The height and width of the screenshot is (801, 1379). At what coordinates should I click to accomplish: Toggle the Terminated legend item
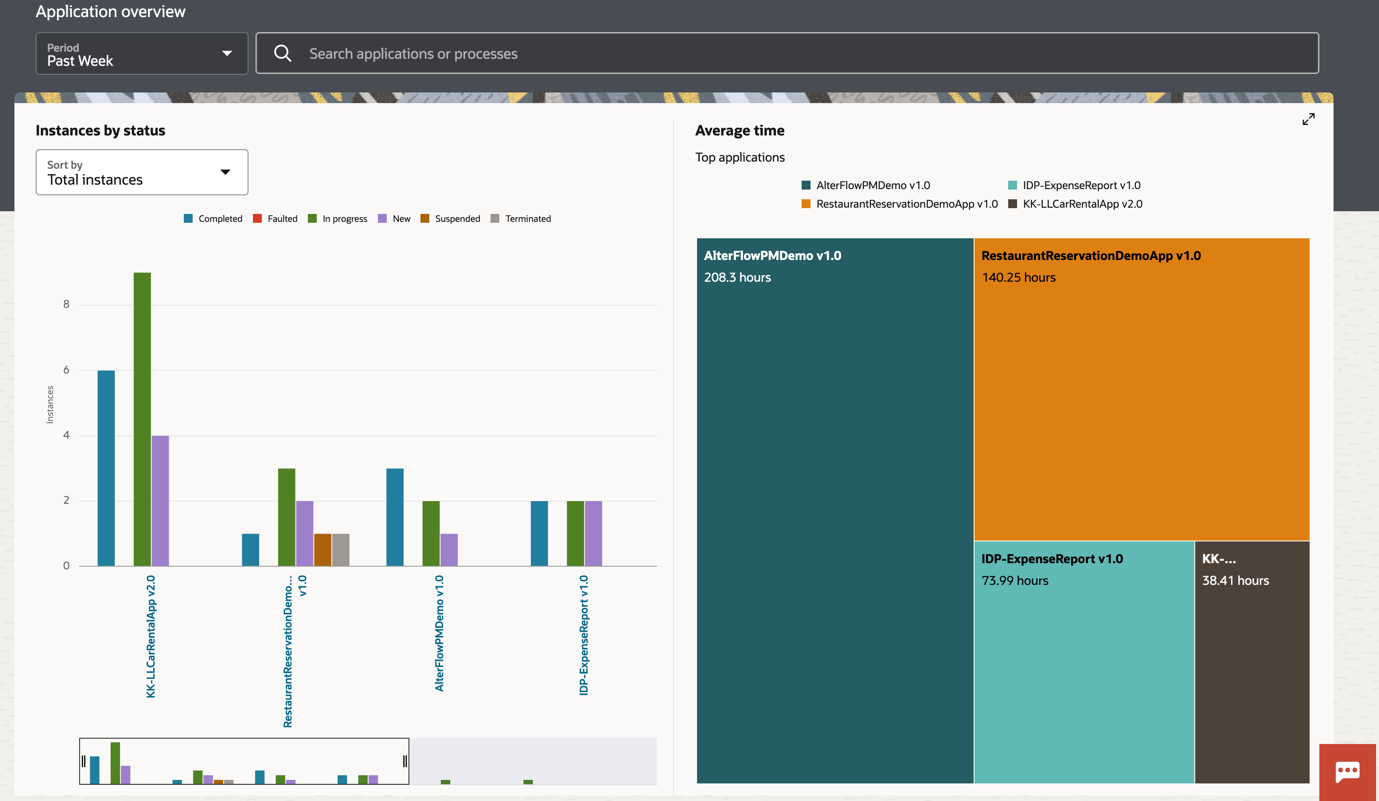(521, 219)
